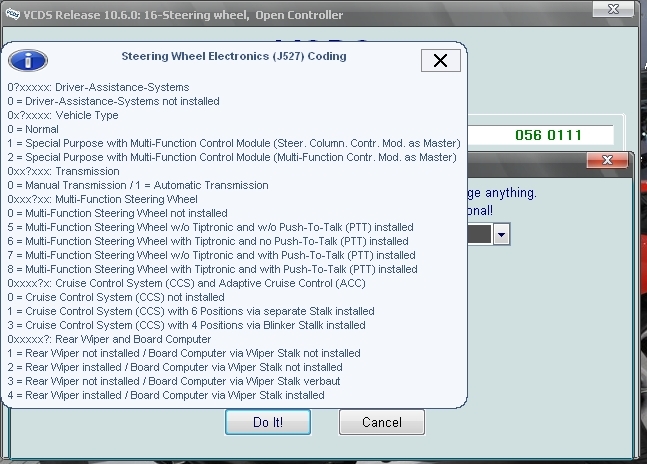Click the '6 = ... with Tiptronic and no PTT' line
The width and height of the screenshot is (647, 464).
(208, 242)
